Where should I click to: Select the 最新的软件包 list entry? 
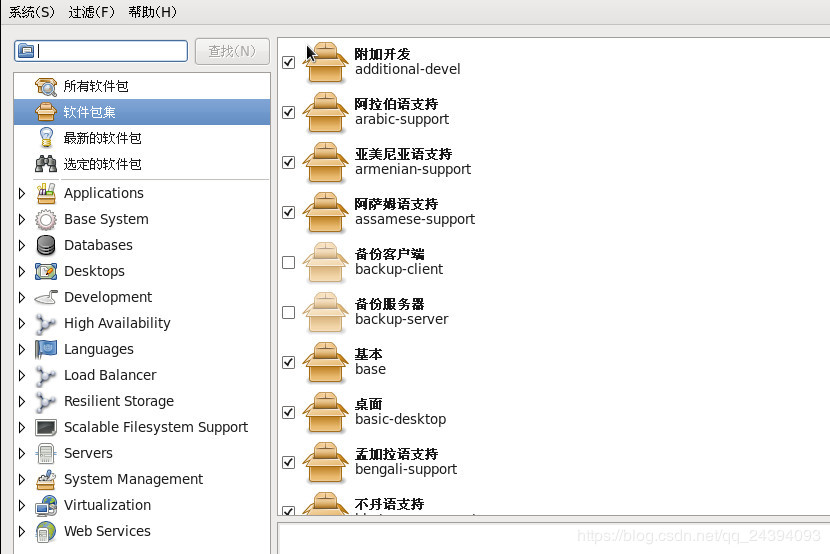pyautogui.click(x=142, y=138)
